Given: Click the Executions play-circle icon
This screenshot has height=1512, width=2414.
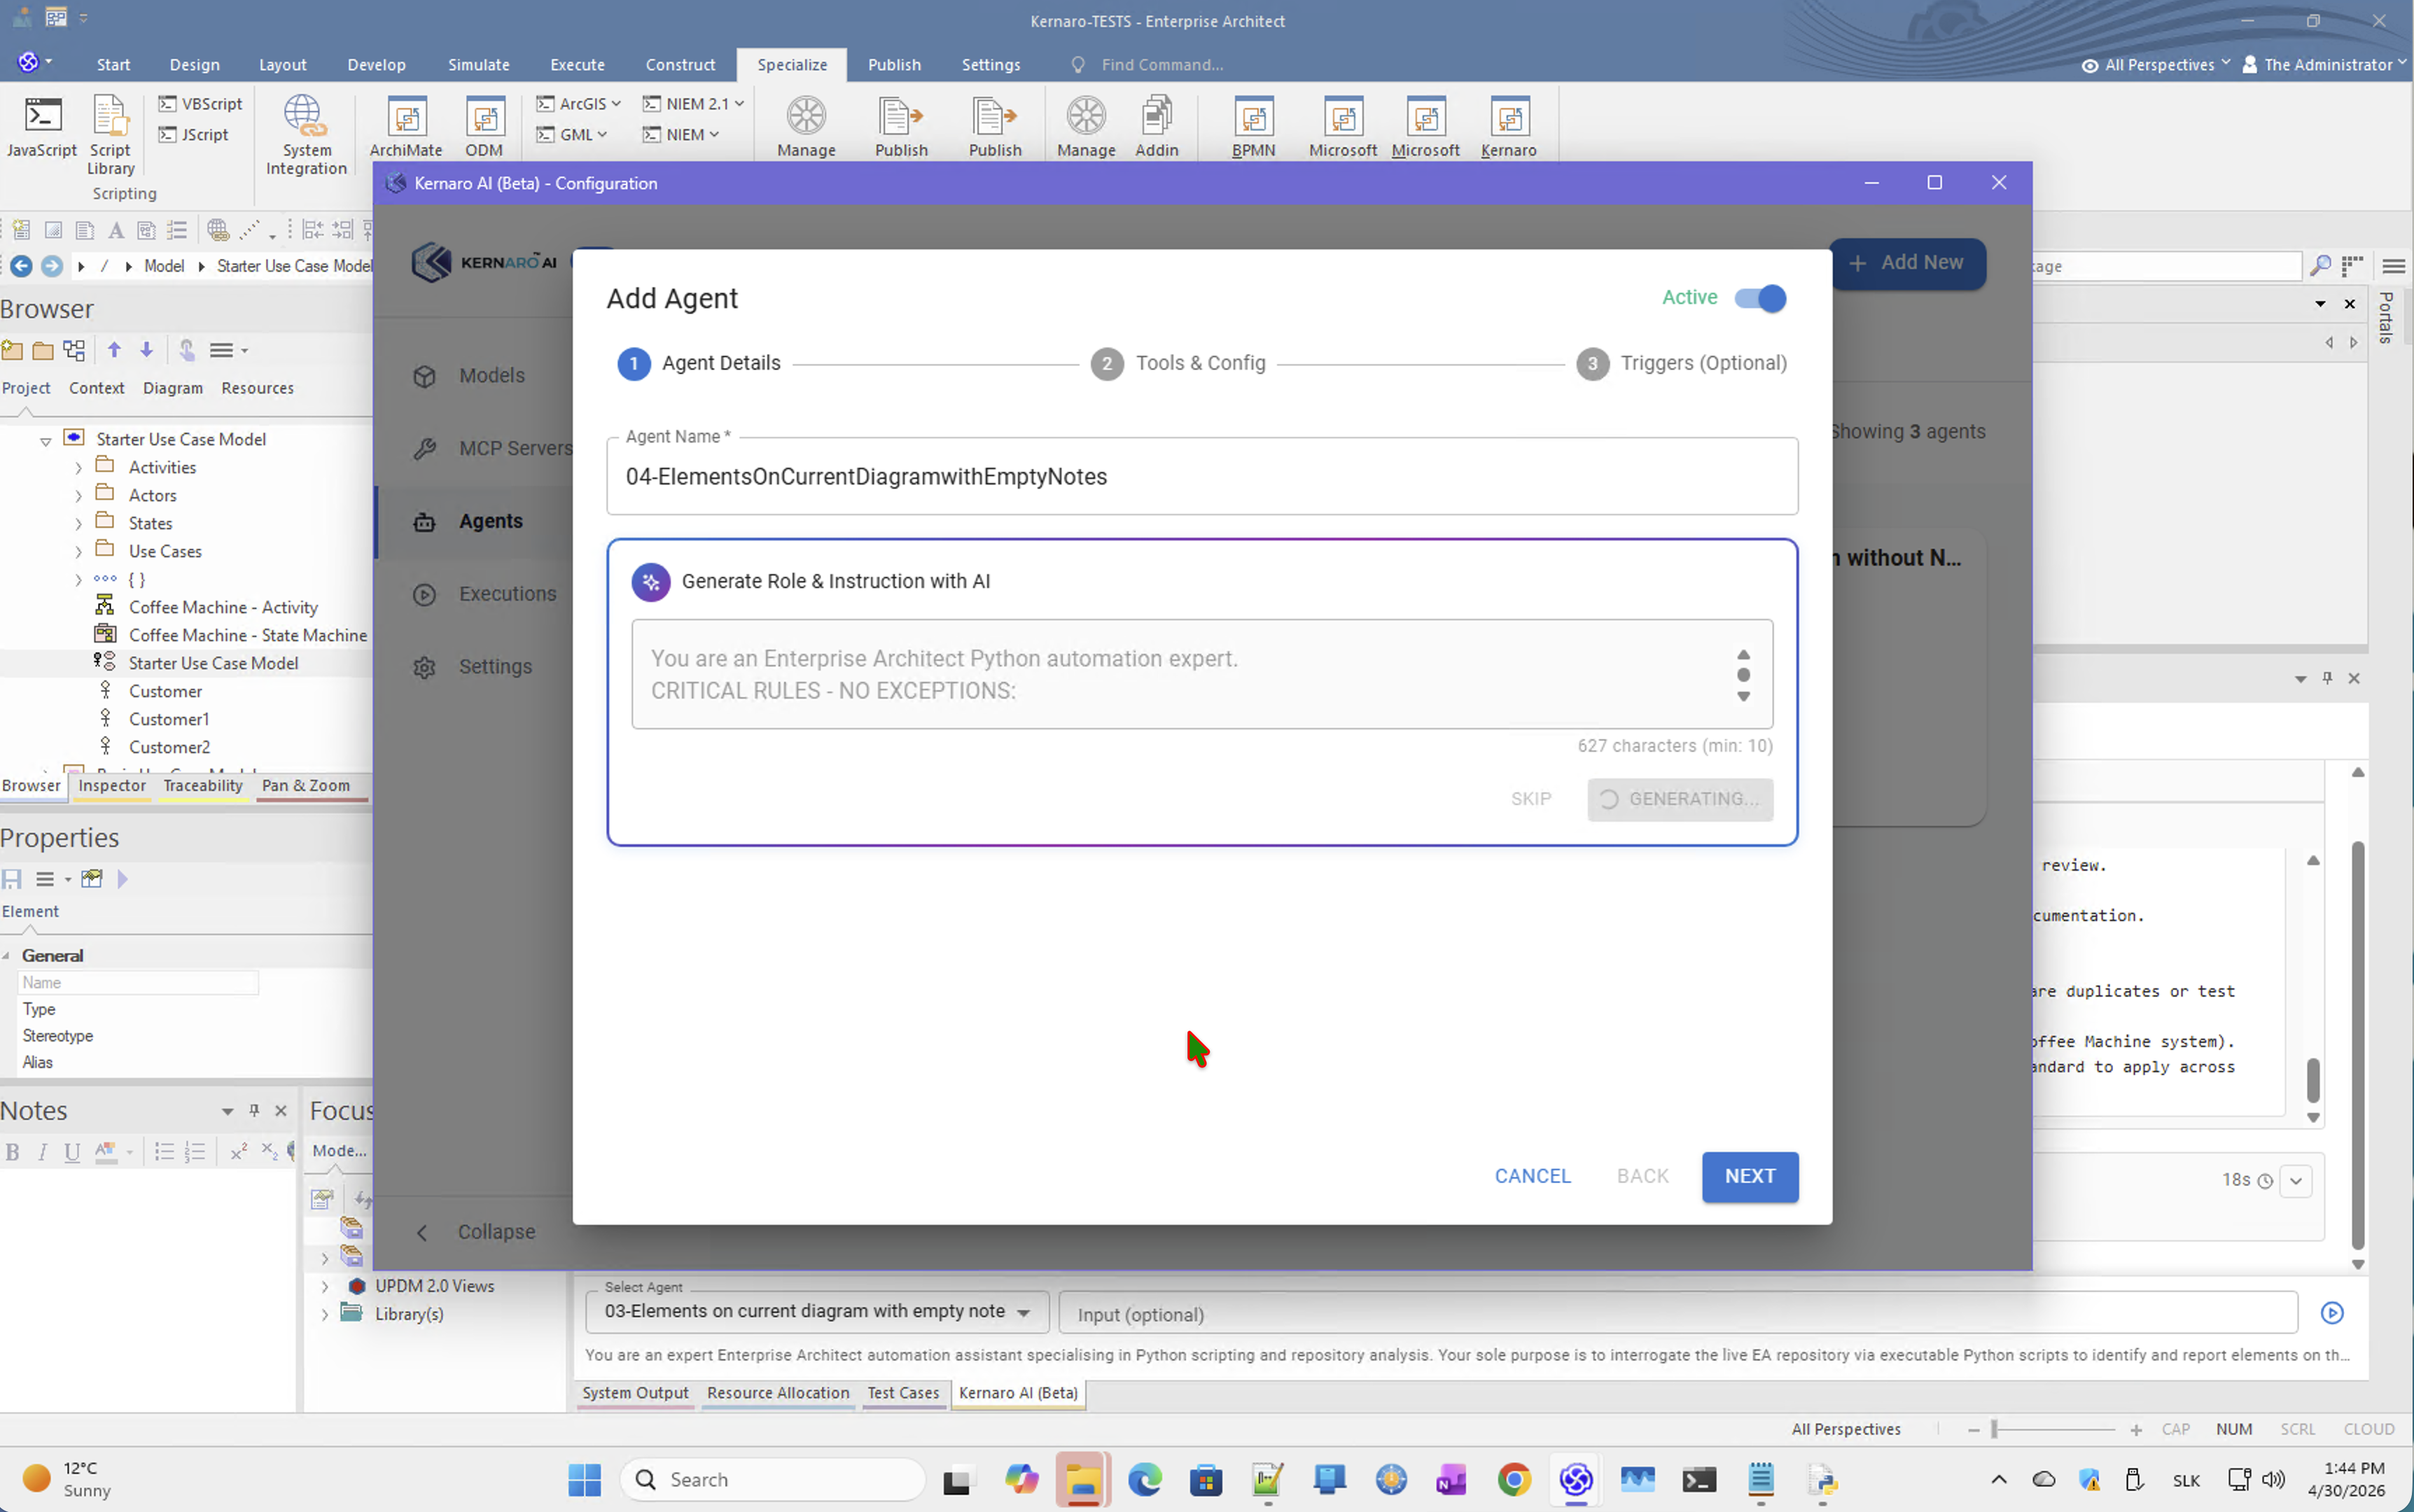Looking at the screenshot, I should pyautogui.click(x=425, y=594).
